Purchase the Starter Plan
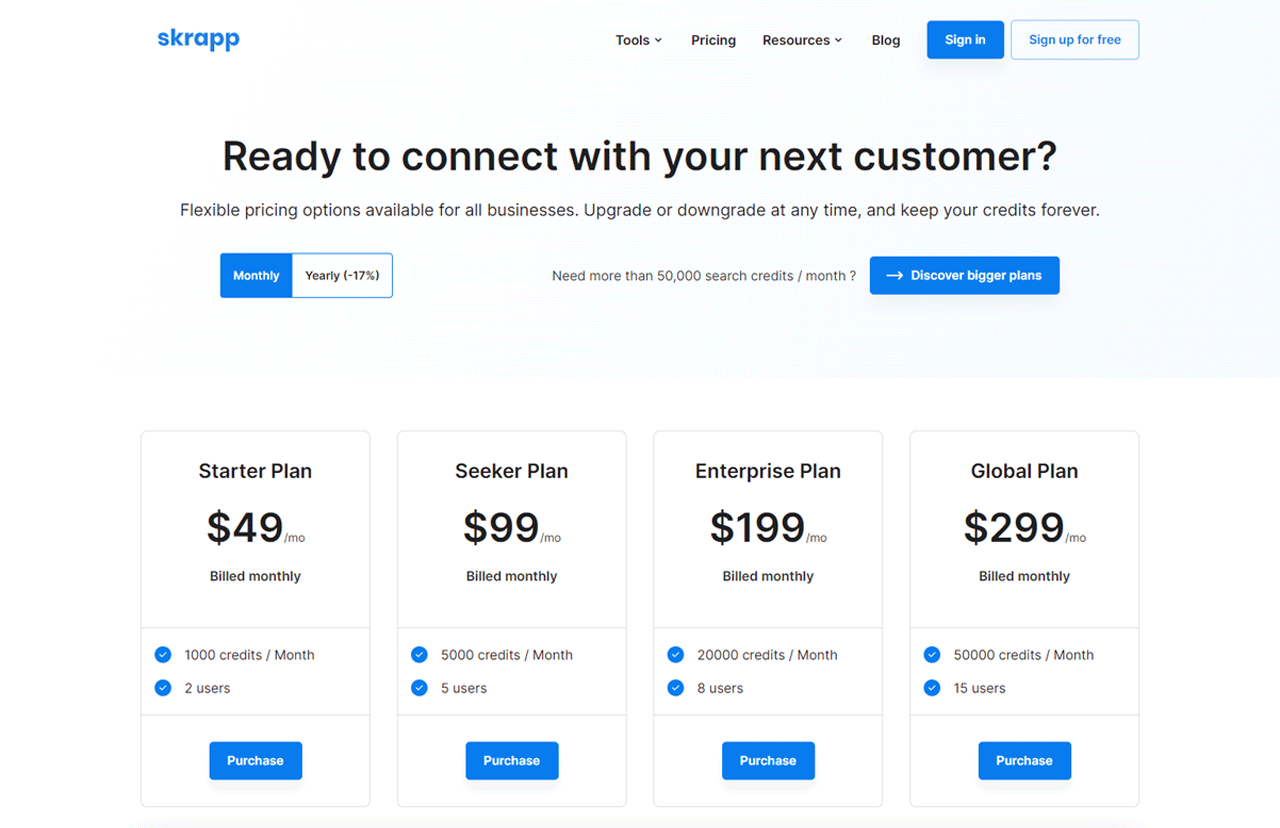 click(x=255, y=760)
